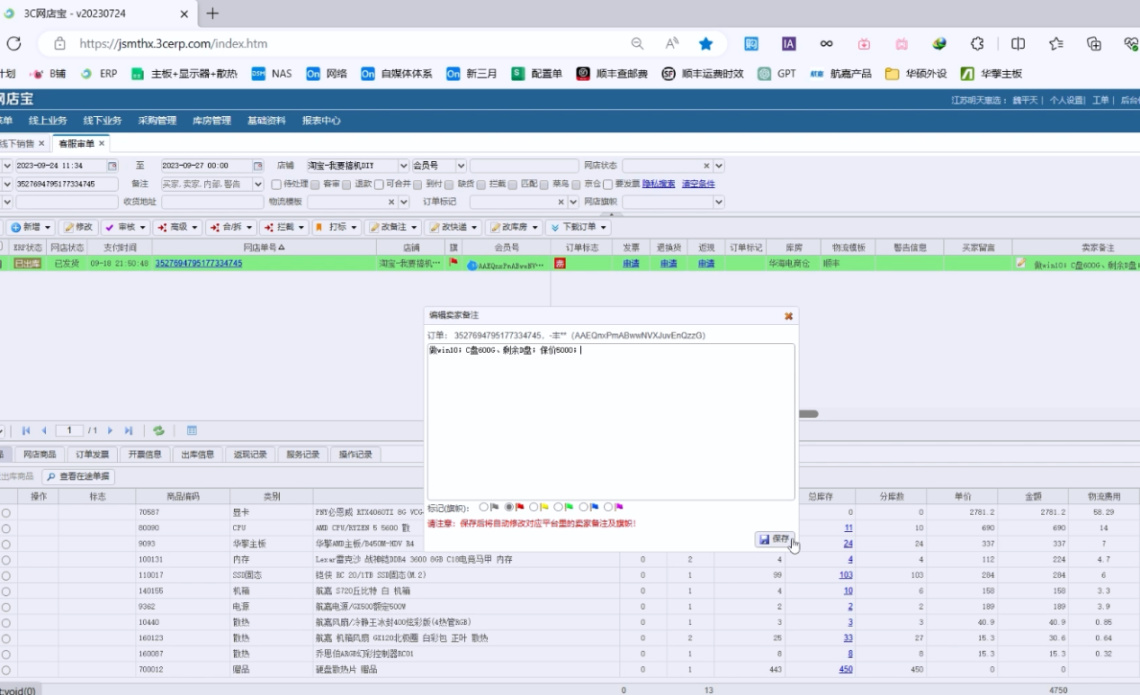Click the 隐私搜索 link
Screen dimensions: 1140x695
(659, 184)
